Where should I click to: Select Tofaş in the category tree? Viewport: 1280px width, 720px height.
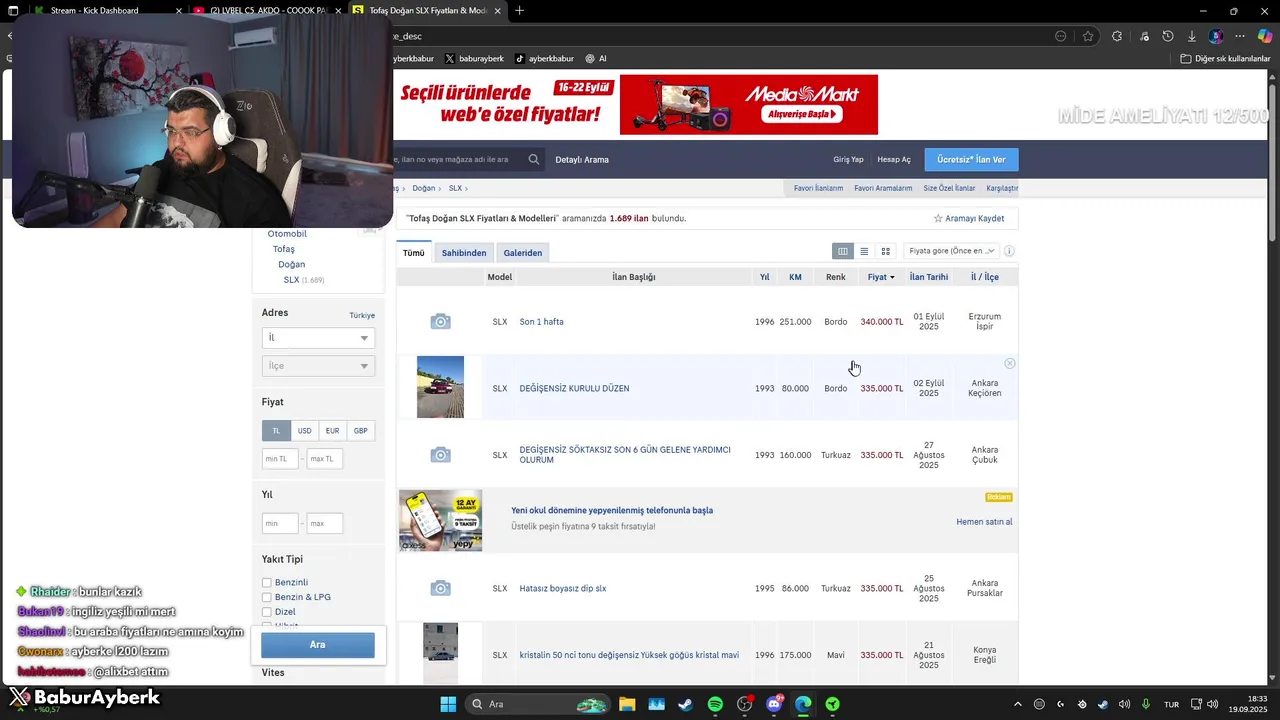[x=284, y=249]
